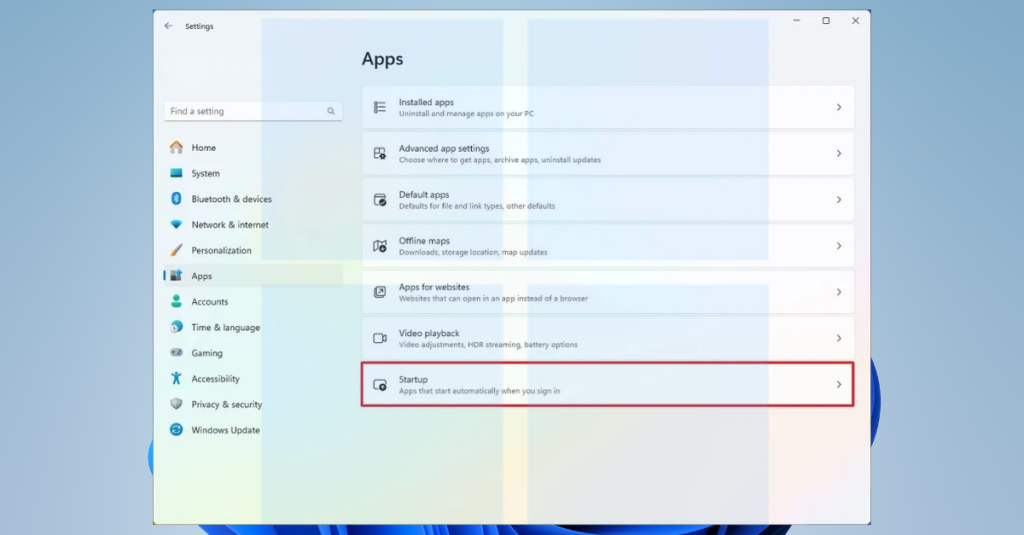Click the Offline maps icon

379,246
